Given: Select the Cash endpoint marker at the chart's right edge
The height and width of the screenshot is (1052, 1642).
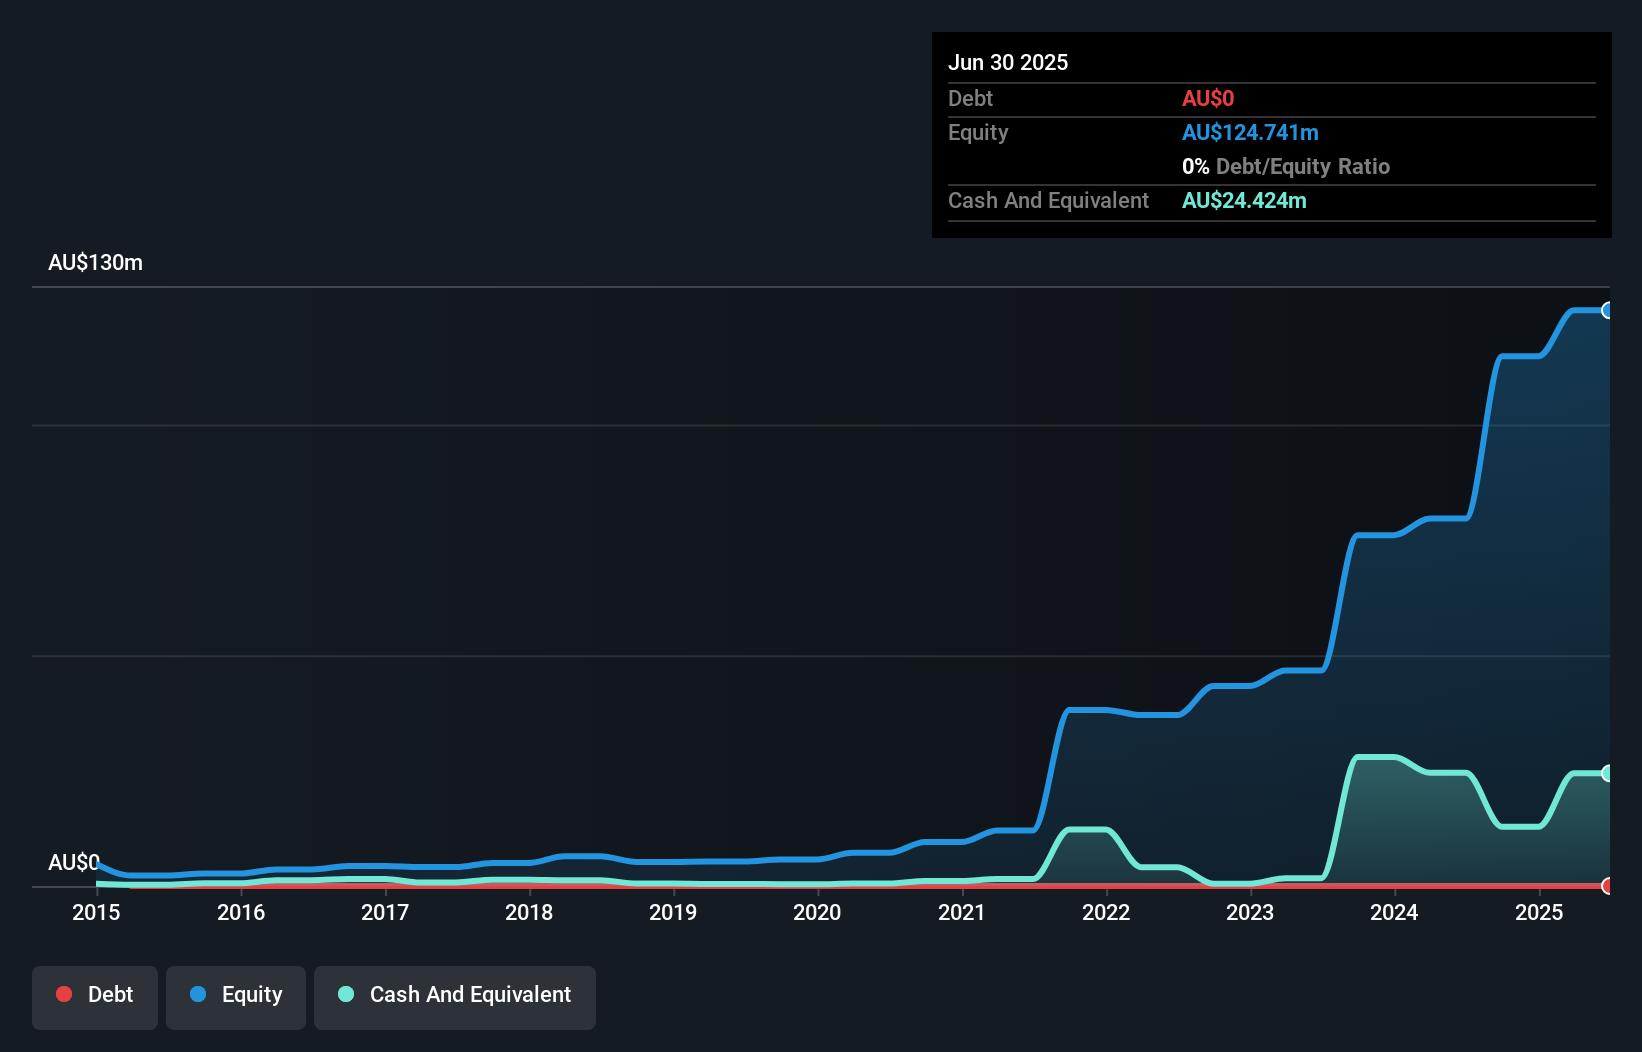Looking at the screenshot, I should 1607,772.
